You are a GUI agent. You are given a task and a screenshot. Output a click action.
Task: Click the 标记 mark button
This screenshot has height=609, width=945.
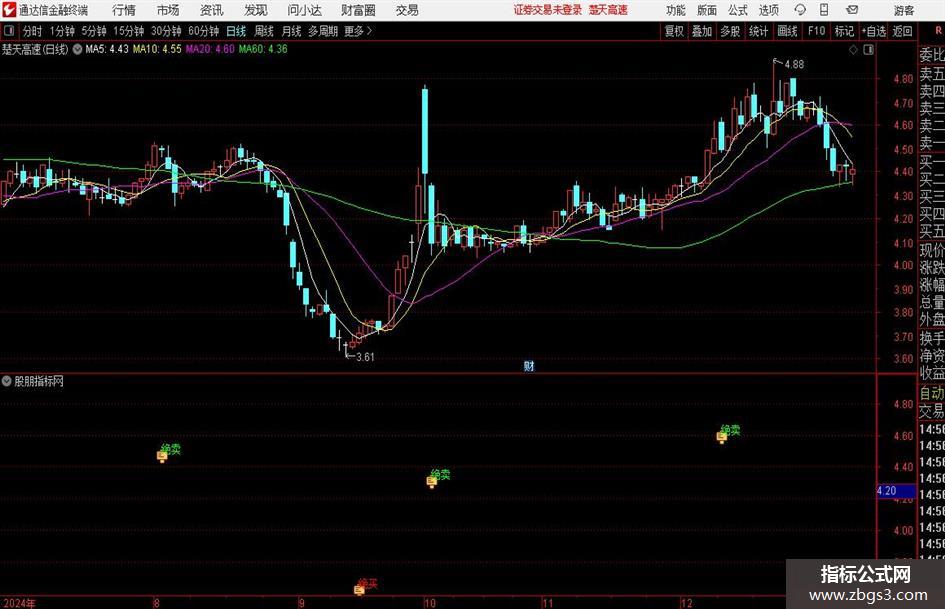click(x=844, y=31)
